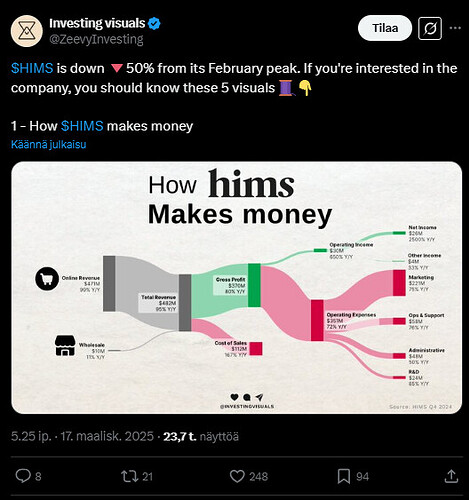The height and width of the screenshot is (500, 469).
Task: Open the share upload icon
Action: (x=451, y=476)
